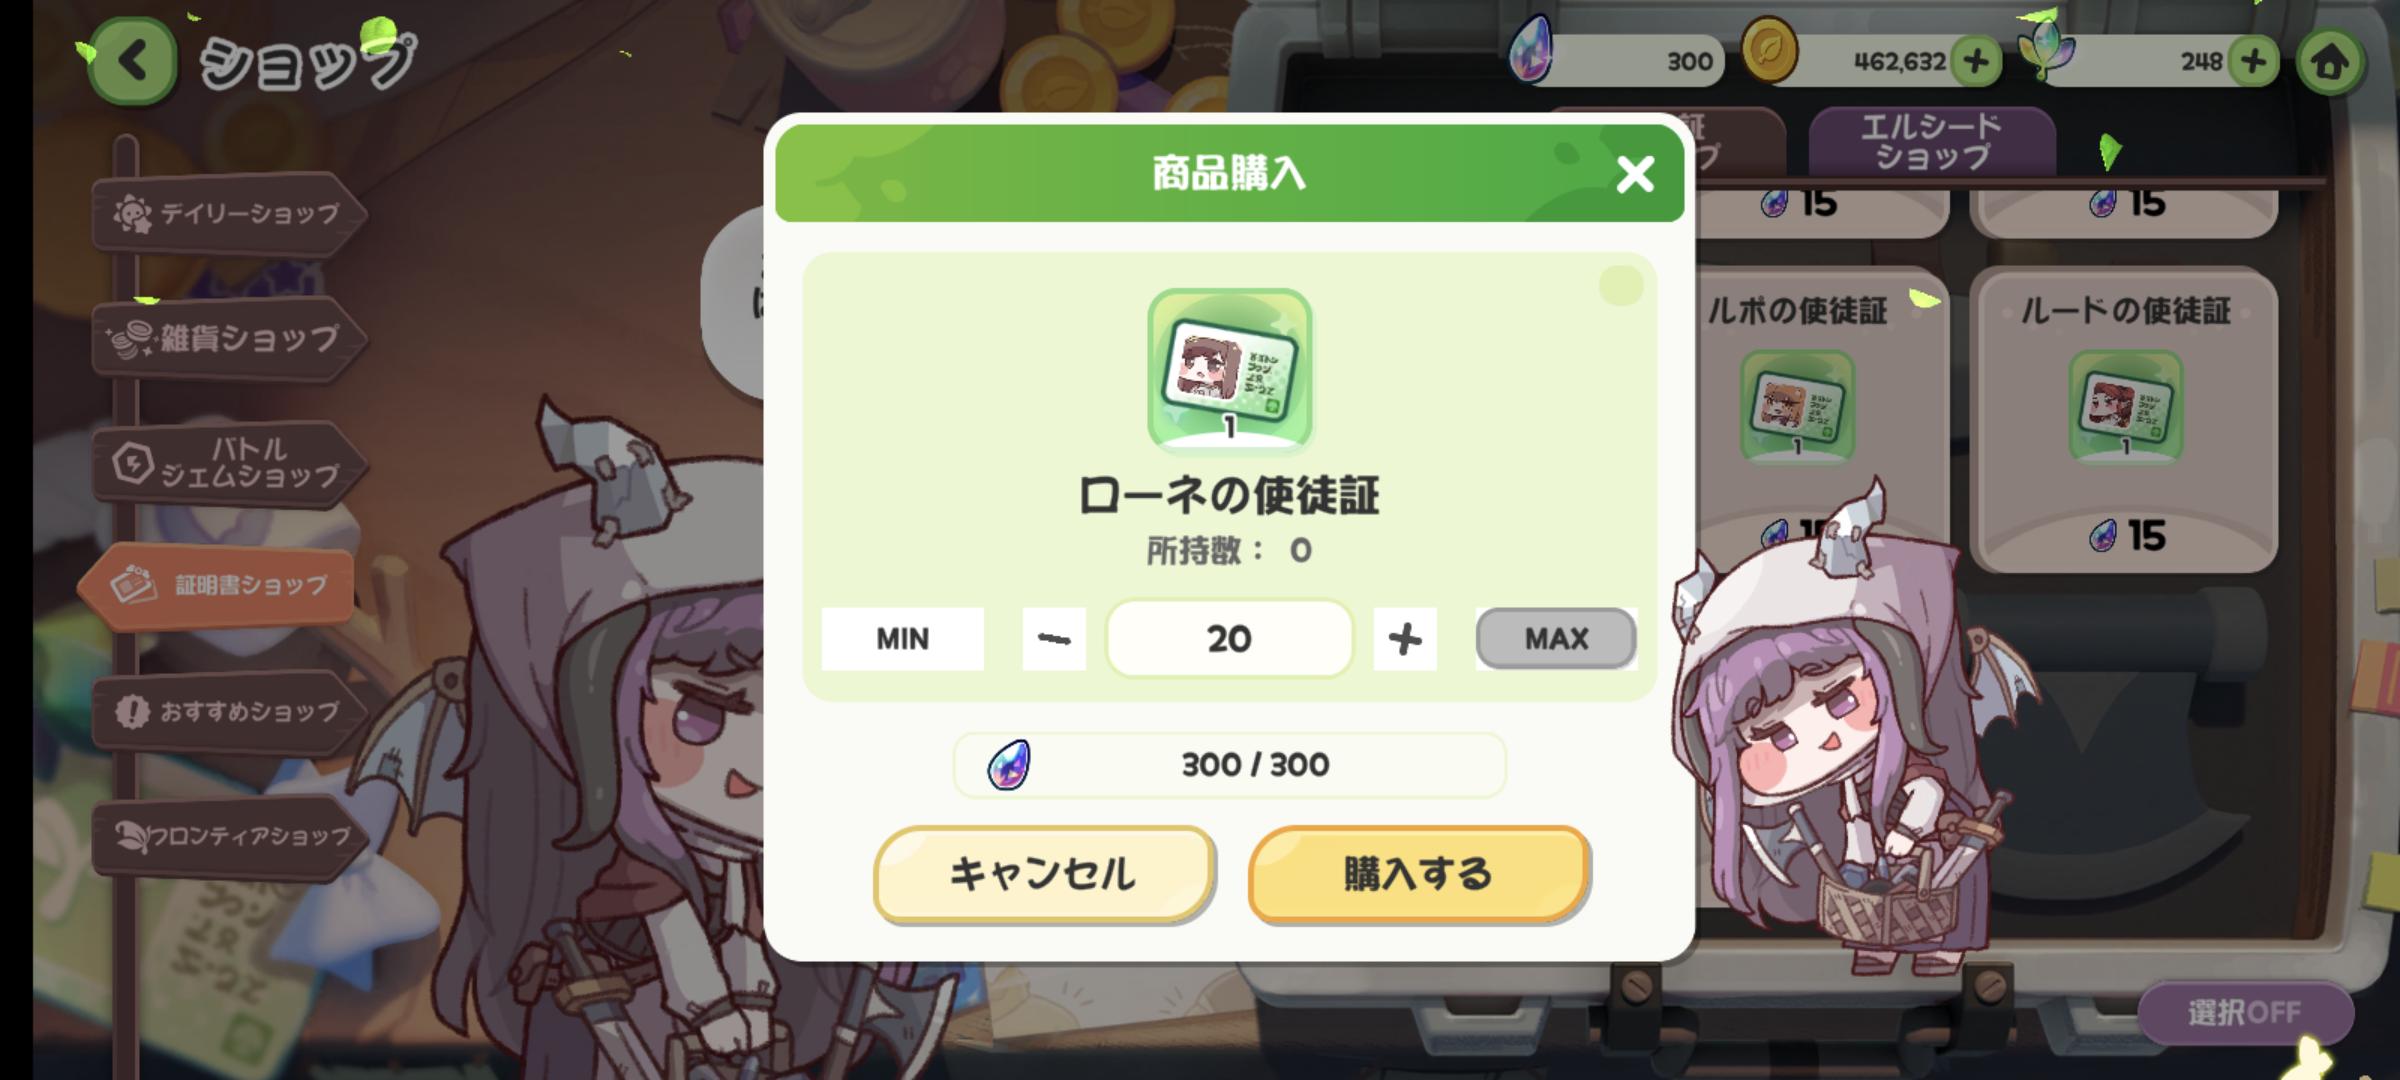Switch to エルシードショップ tab
Screen dimensions: 2400x1080
[x=1932, y=142]
